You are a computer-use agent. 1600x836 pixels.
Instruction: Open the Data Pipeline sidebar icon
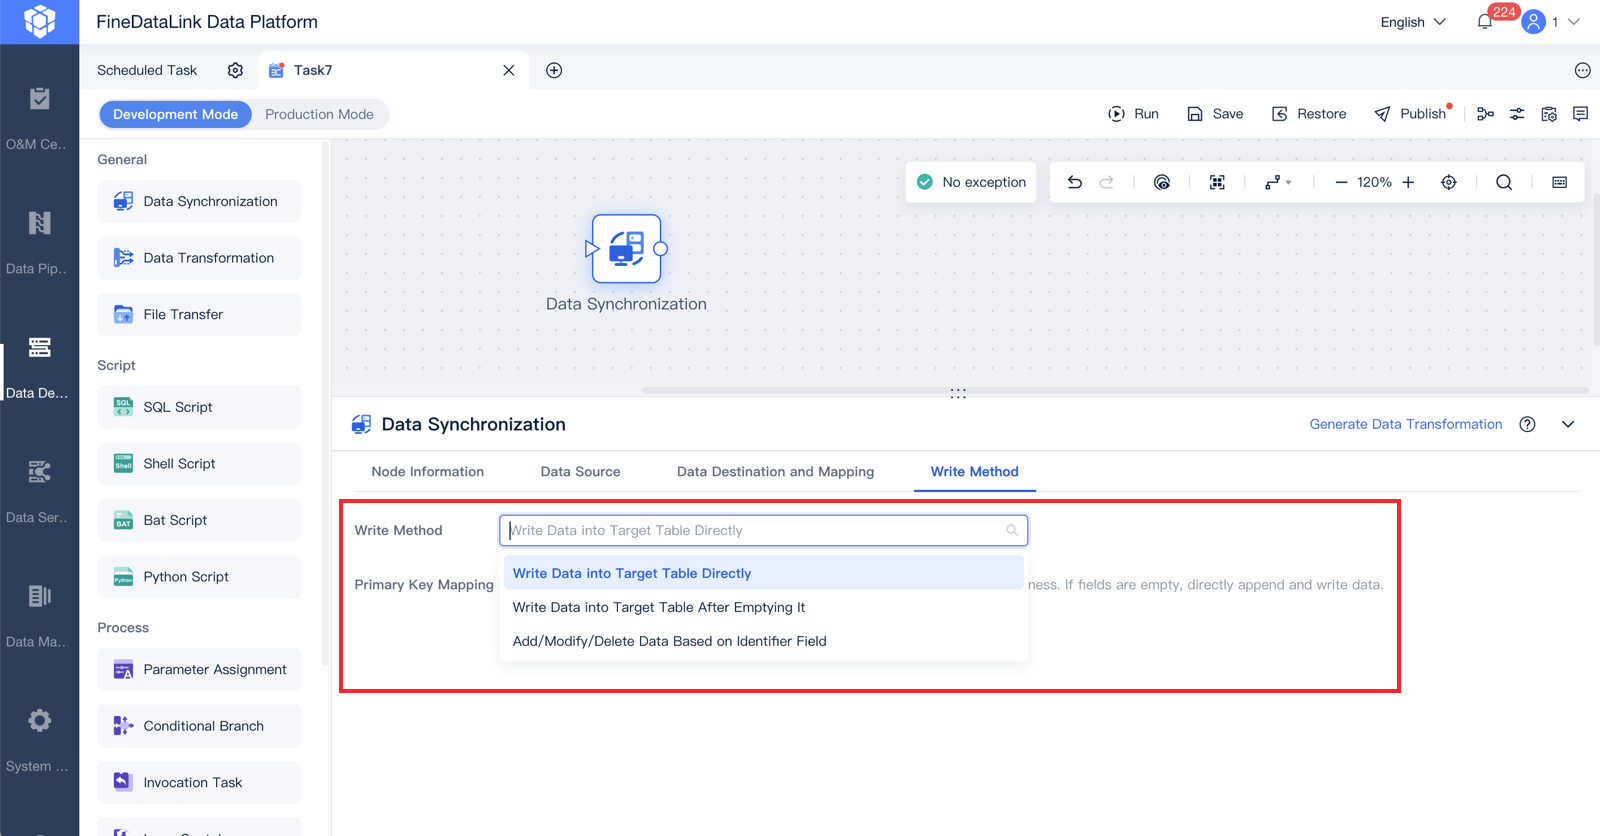tap(39, 223)
